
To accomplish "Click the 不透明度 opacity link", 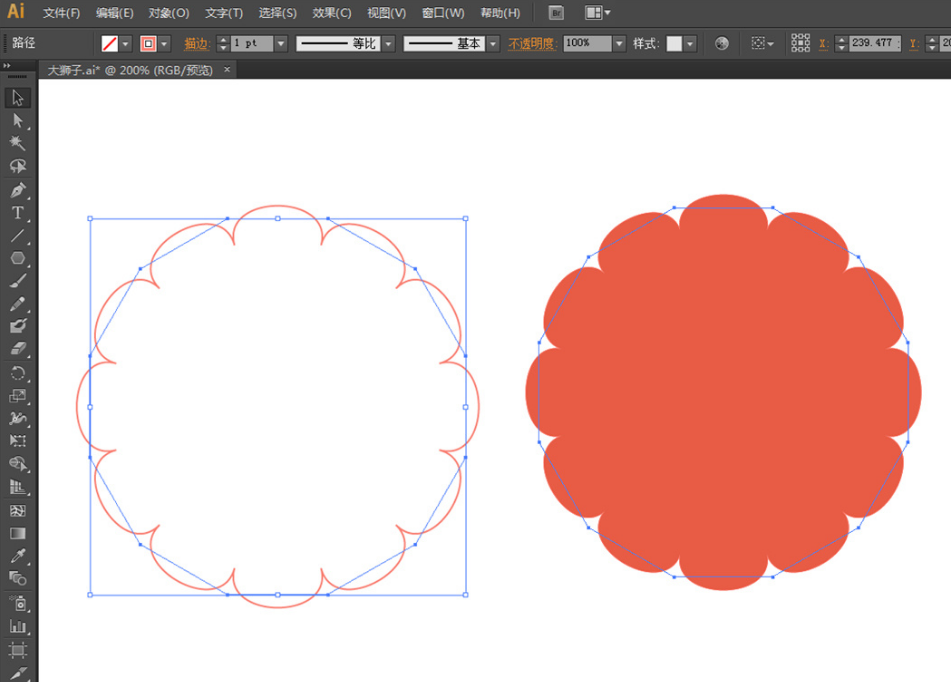I will [x=531, y=44].
